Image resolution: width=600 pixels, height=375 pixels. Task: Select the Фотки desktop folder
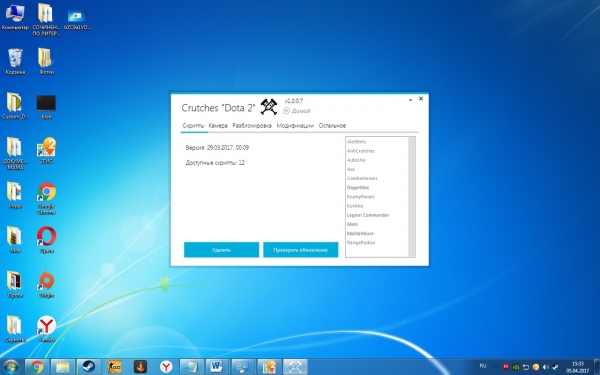click(x=46, y=61)
